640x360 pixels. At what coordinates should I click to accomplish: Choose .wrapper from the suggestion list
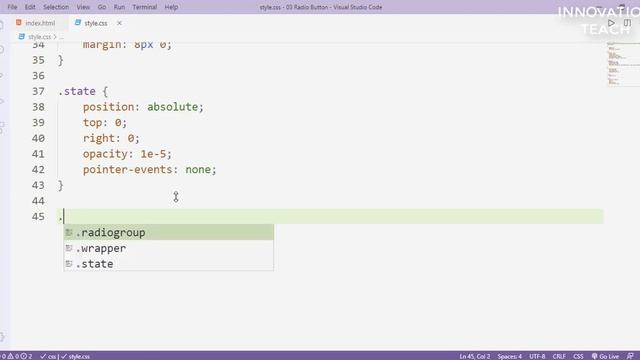(x=169, y=248)
